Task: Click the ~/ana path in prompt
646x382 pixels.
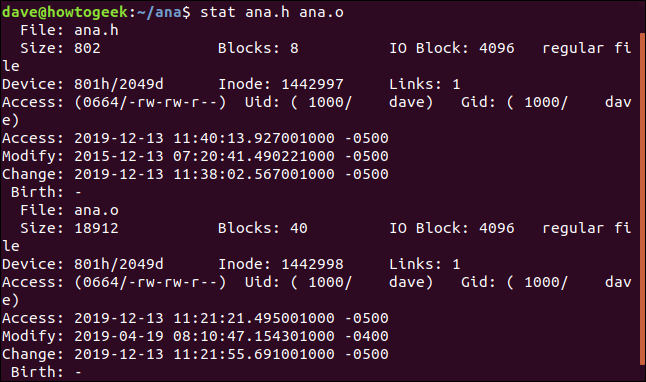Action: (x=159, y=12)
